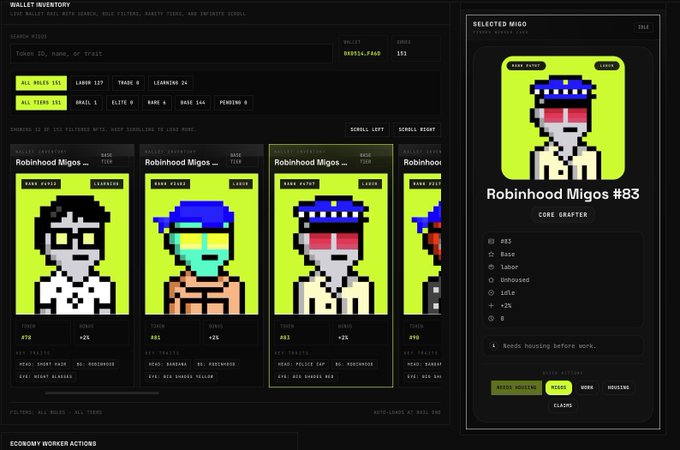Click the Labor role badge on card #81
This screenshot has height=450, width=680.
(241, 184)
